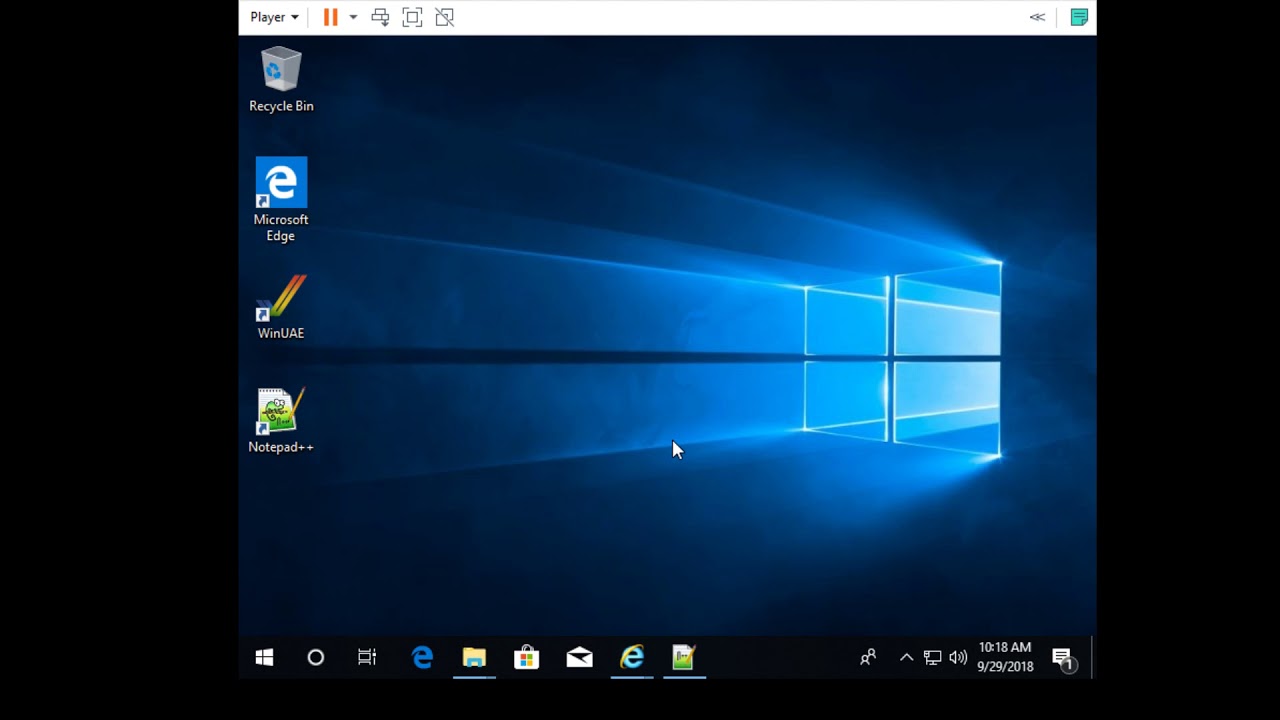Switch to Internet Explorer on the taskbar
Viewport: 1280px width, 720px height.
tap(632, 657)
